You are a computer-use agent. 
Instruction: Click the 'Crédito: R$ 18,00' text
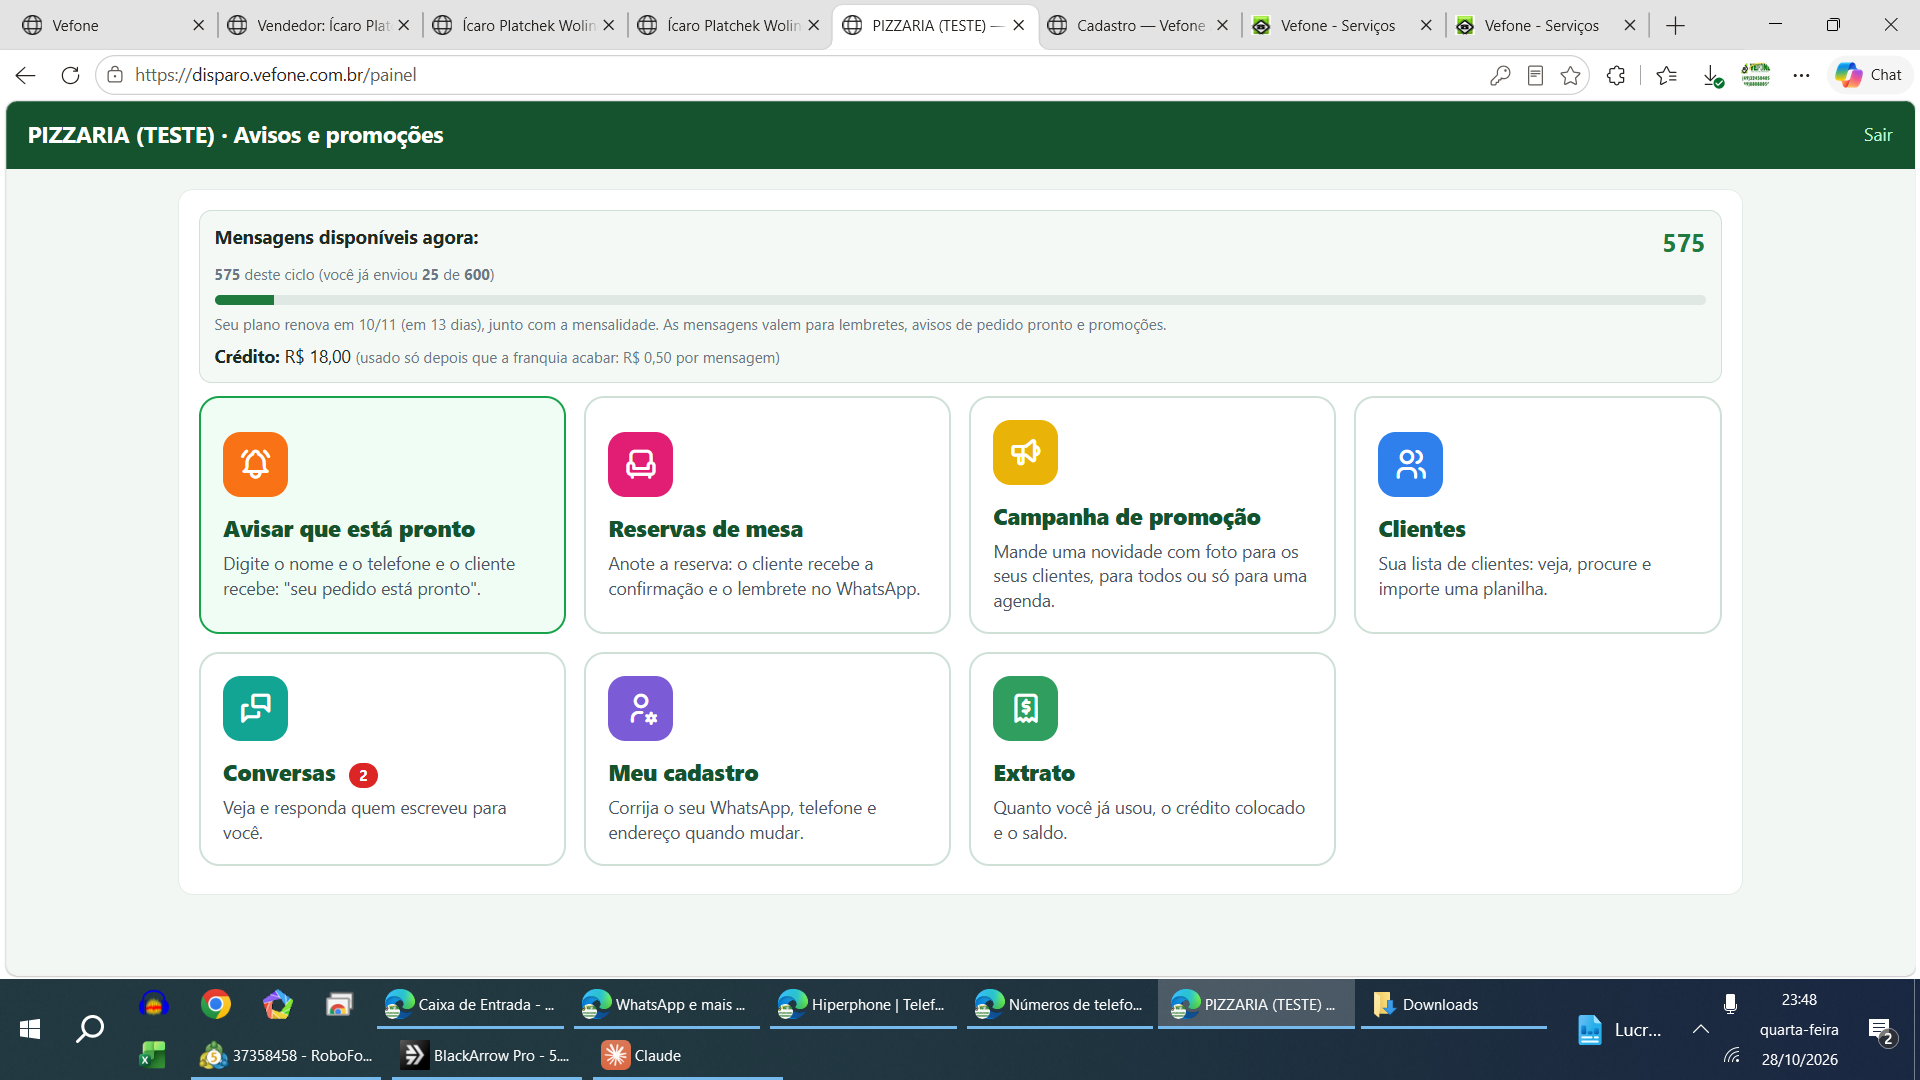pyautogui.click(x=282, y=357)
